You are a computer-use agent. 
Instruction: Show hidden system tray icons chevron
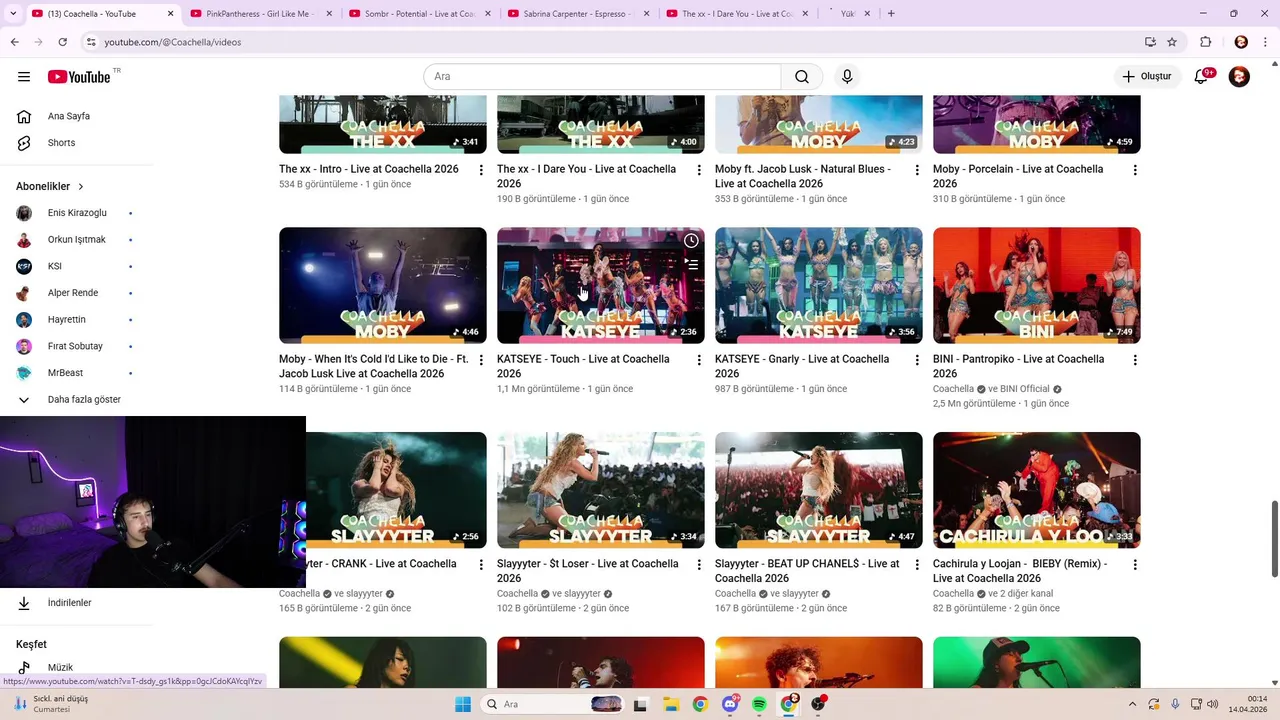tap(1132, 704)
